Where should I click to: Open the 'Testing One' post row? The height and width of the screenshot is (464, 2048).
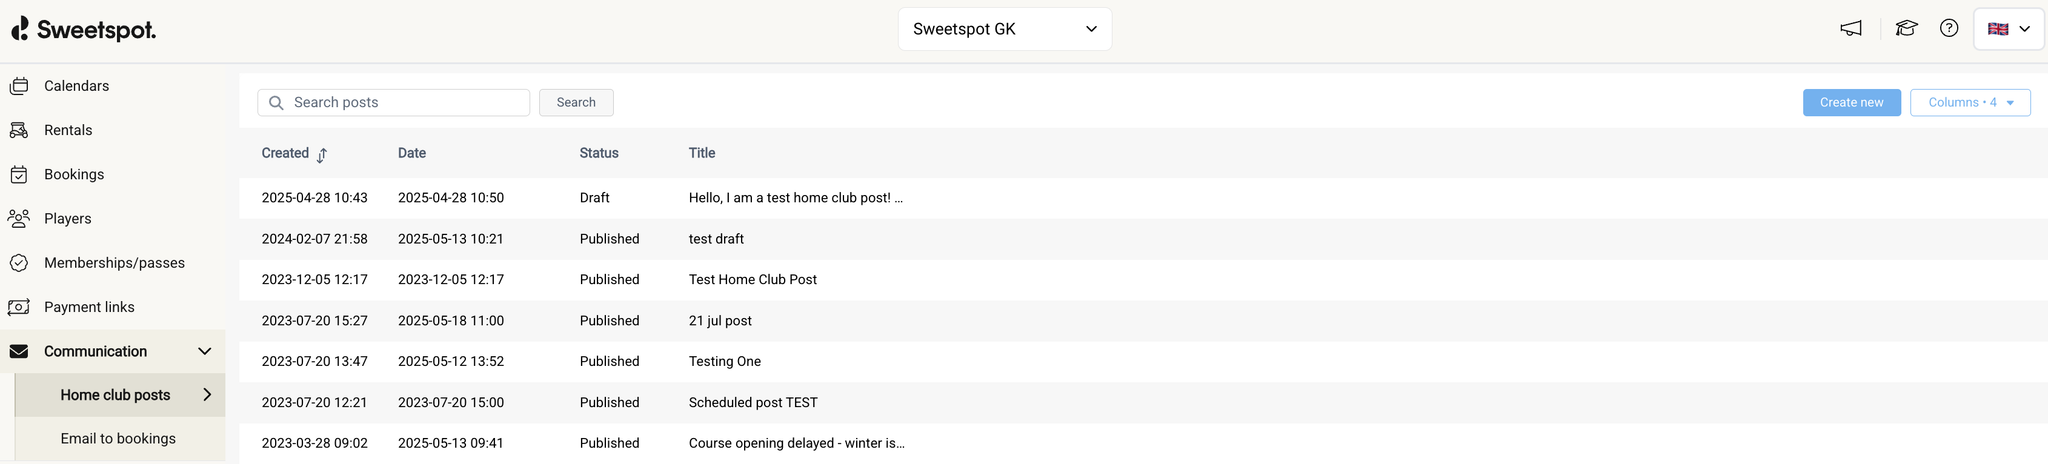725,362
